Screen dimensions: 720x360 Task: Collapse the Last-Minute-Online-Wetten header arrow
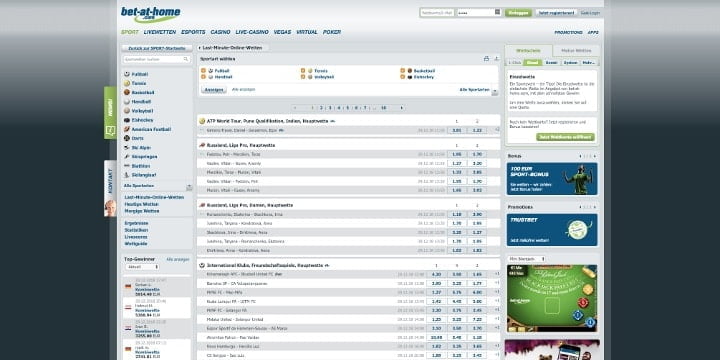coord(200,48)
